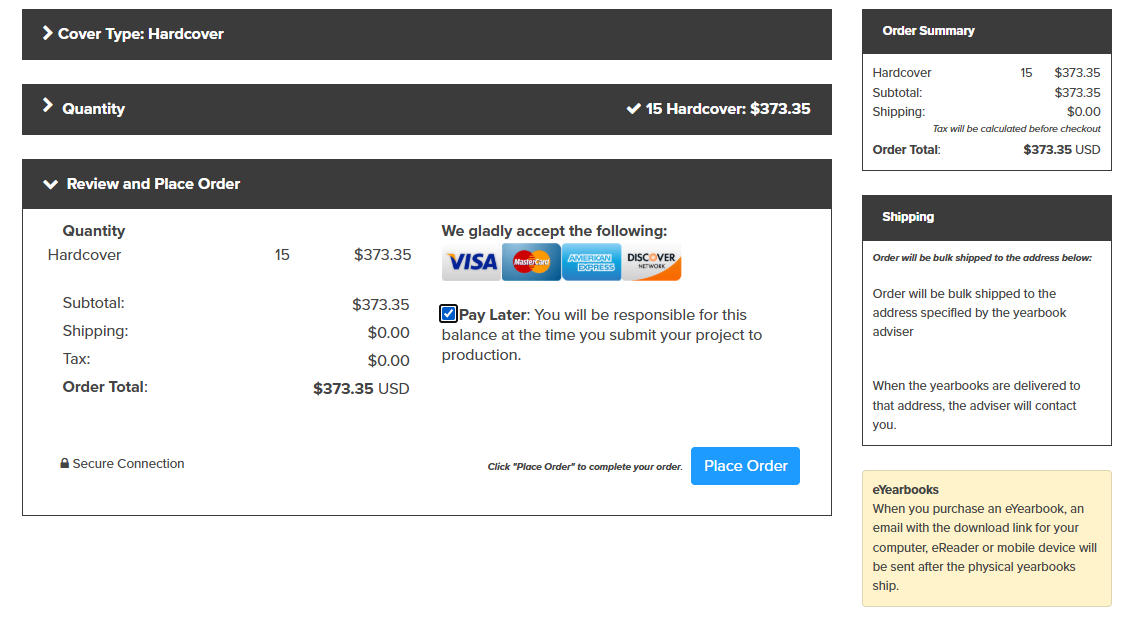Click the eYearbooks information box

[986, 538]
